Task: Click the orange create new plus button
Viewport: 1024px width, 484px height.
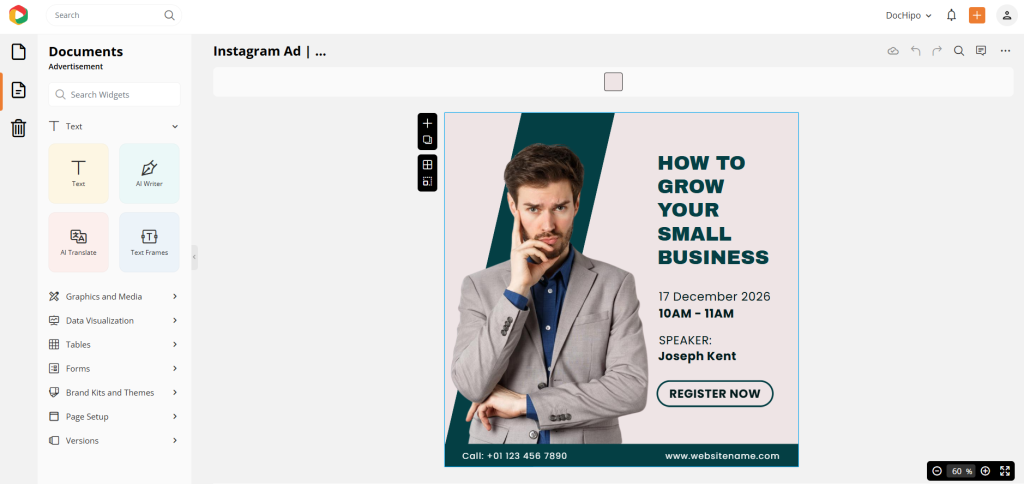Action: (977, 15)
